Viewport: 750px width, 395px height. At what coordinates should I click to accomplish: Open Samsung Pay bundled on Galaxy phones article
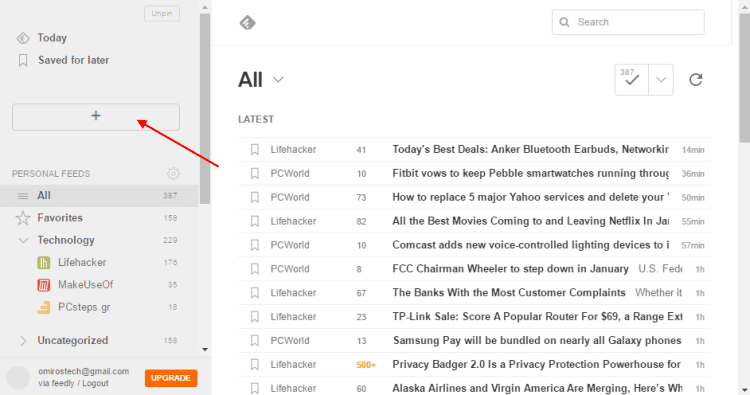pyautogui.click(x=537, y=340)
